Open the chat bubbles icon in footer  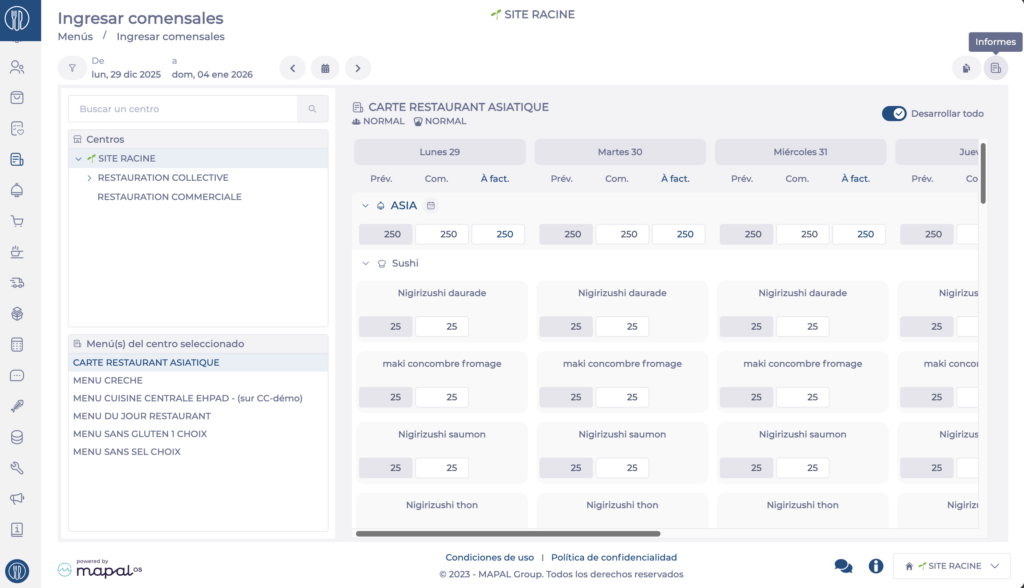(x=843, y=566)
